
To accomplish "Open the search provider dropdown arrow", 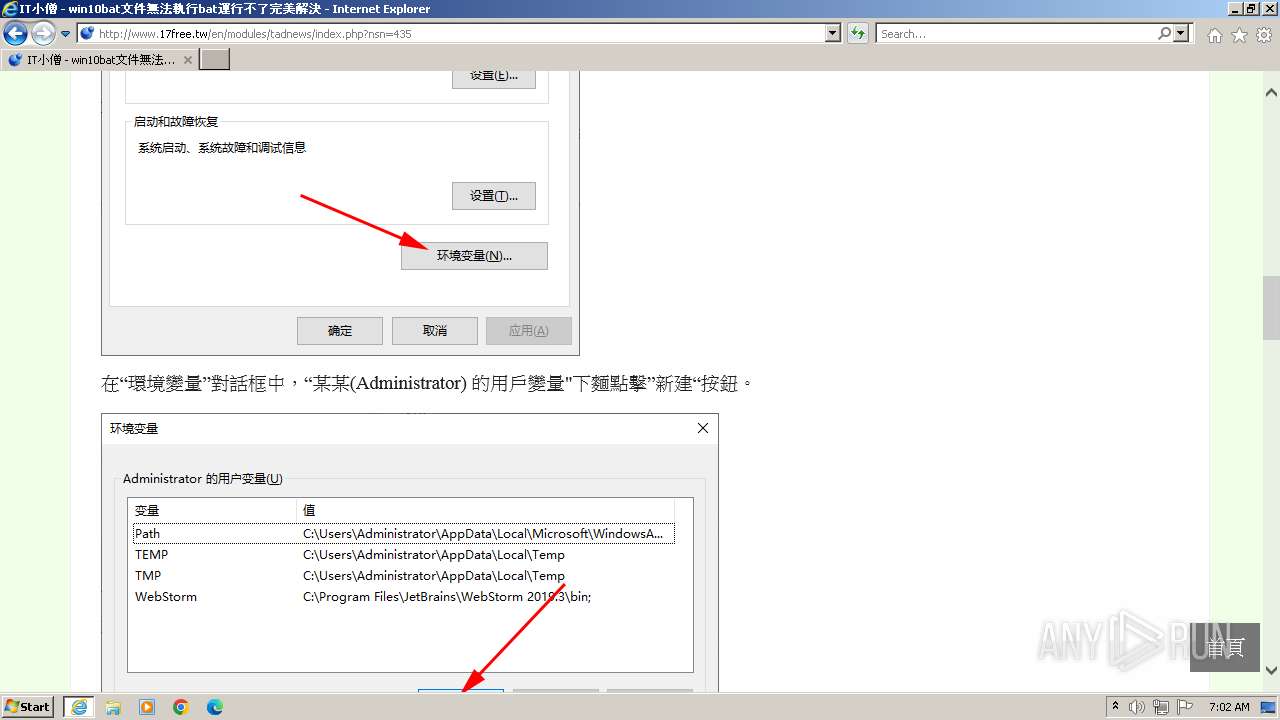I will pos(1182,33).
